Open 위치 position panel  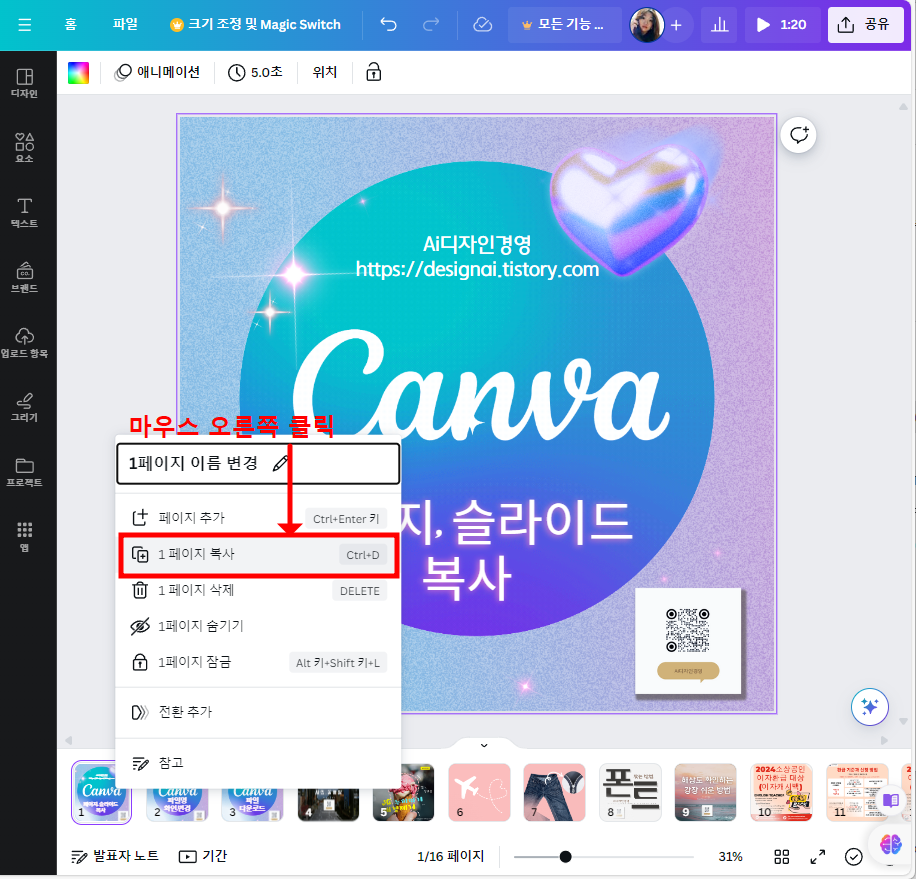[x=325, y=72]
